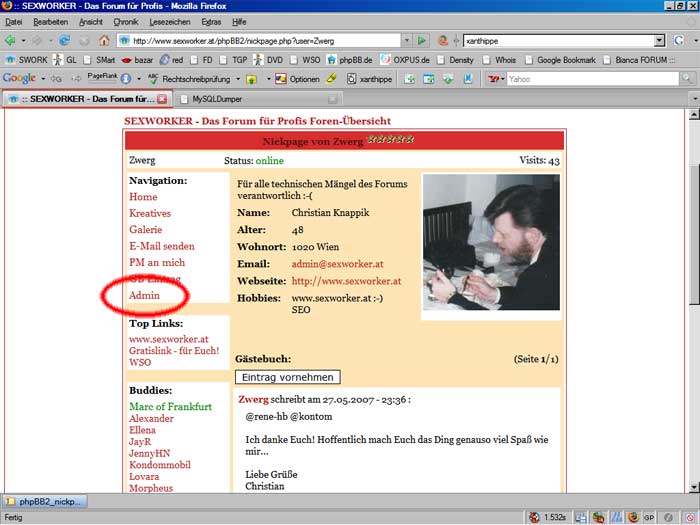Expand the Google logo dropdown arrow

coord(43,79)
